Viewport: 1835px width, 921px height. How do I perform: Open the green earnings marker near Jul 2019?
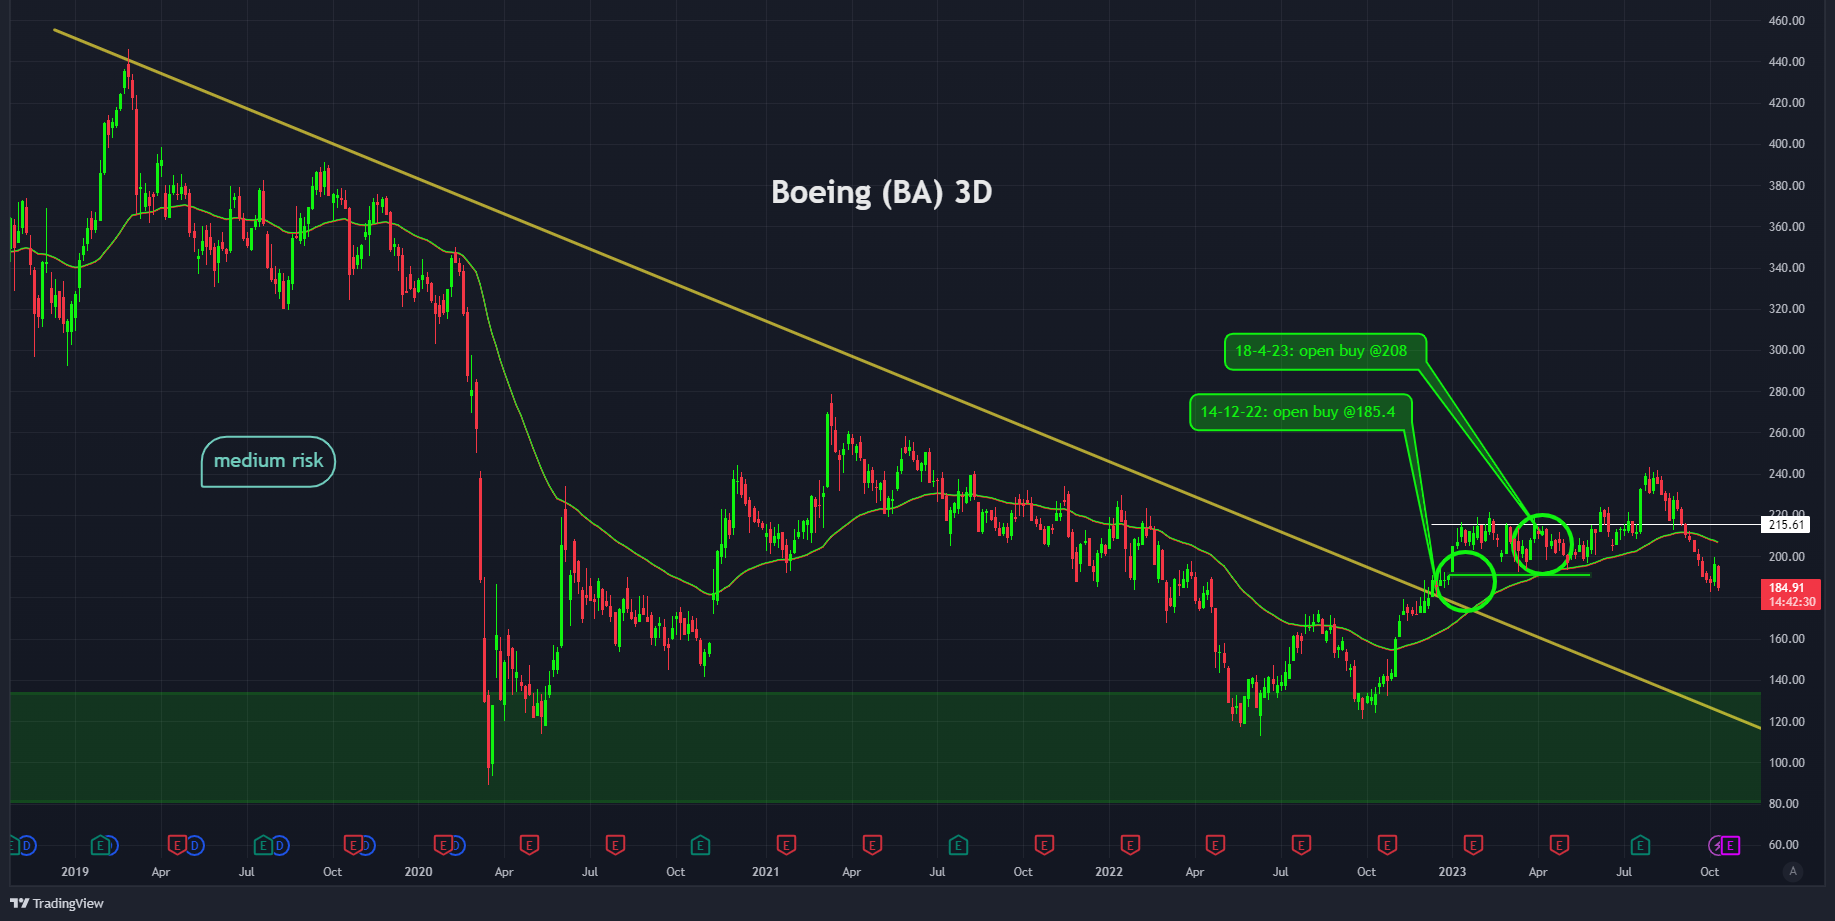pos(262,845)
